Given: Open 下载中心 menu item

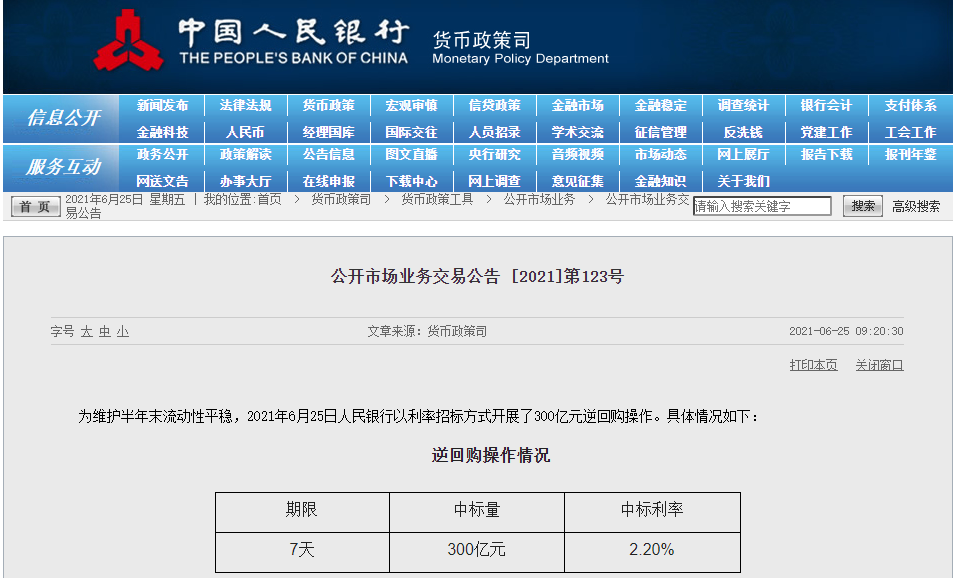Looking at the screenshot, I should [411, 182].
